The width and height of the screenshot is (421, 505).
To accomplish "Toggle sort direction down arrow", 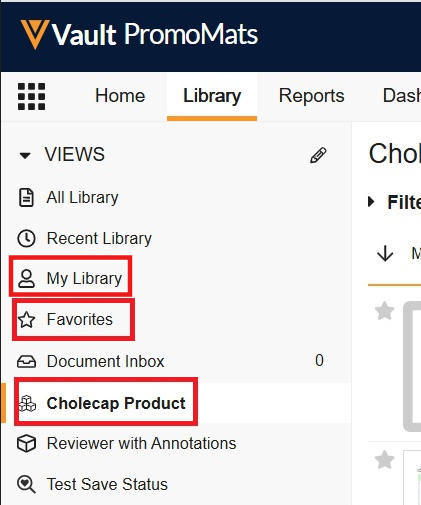I will coord(385,253).
